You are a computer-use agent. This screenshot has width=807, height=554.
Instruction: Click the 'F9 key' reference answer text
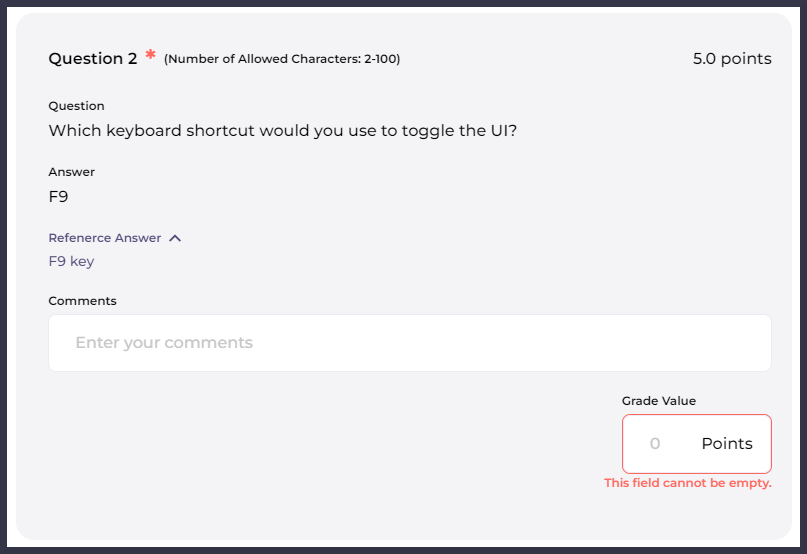click(71, 262)
